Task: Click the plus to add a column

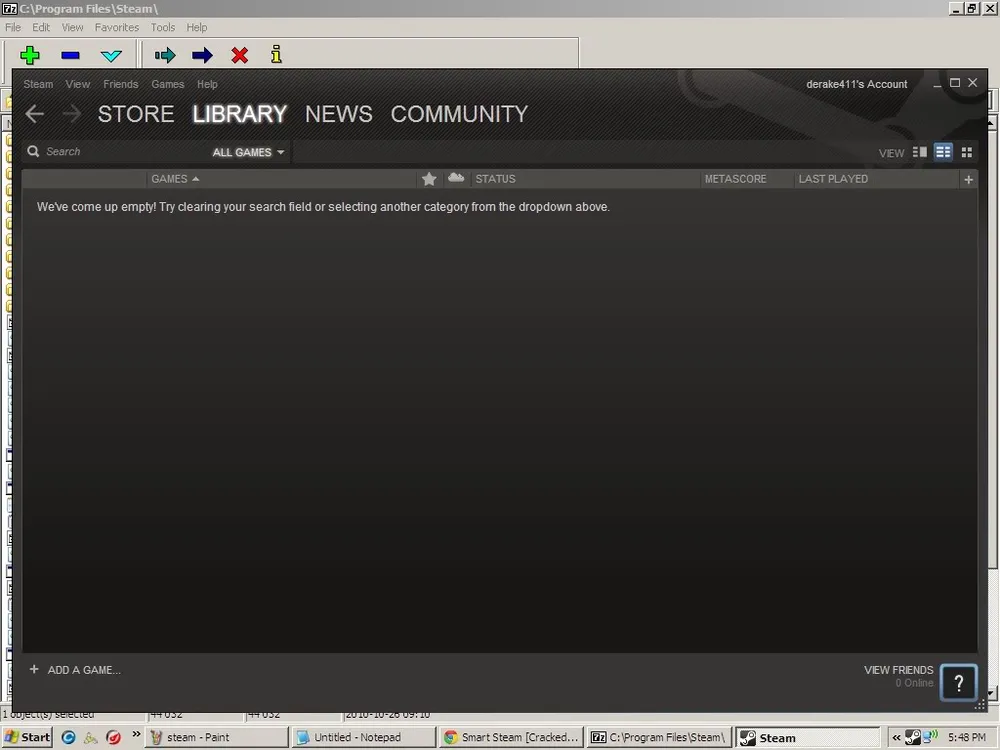Action: [x=967, y=179]
